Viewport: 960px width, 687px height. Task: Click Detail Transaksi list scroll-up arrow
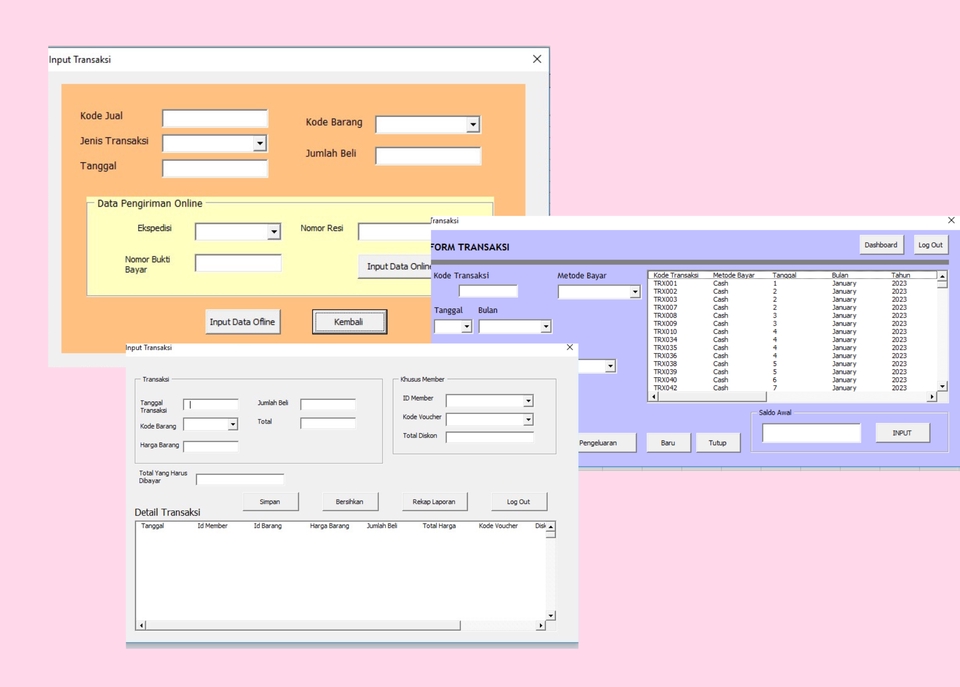pos(550,527)
